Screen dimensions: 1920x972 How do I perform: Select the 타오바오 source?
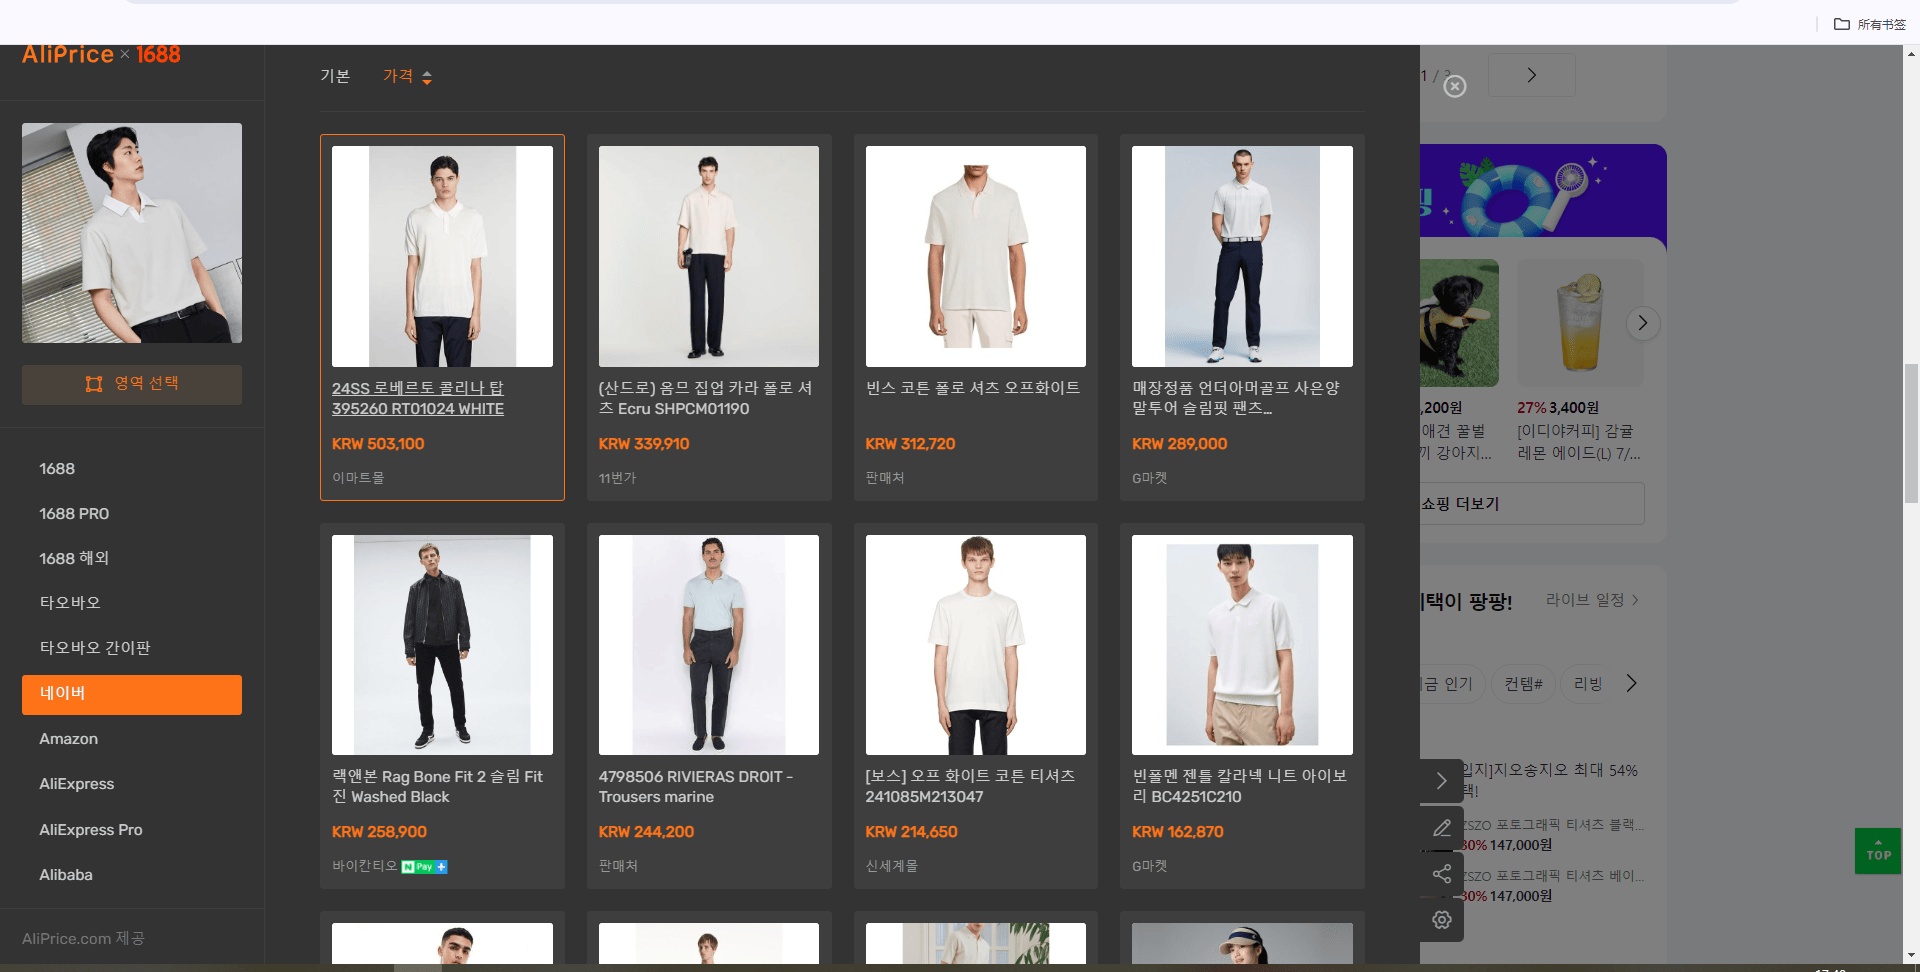pyautogui.click(x=132, y=603)
